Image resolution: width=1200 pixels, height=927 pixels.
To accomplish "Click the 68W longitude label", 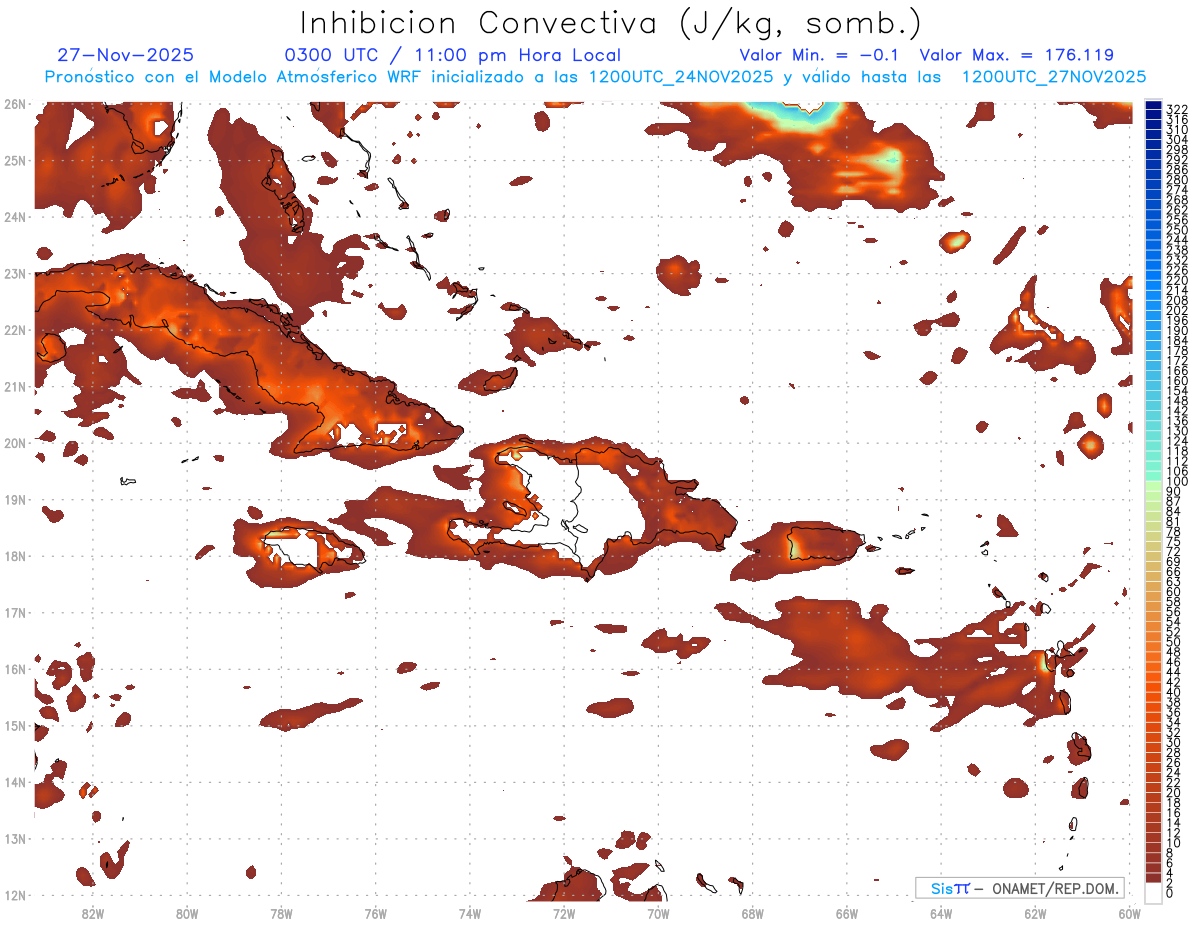I will pyautogui.click(x=753, y=912).
